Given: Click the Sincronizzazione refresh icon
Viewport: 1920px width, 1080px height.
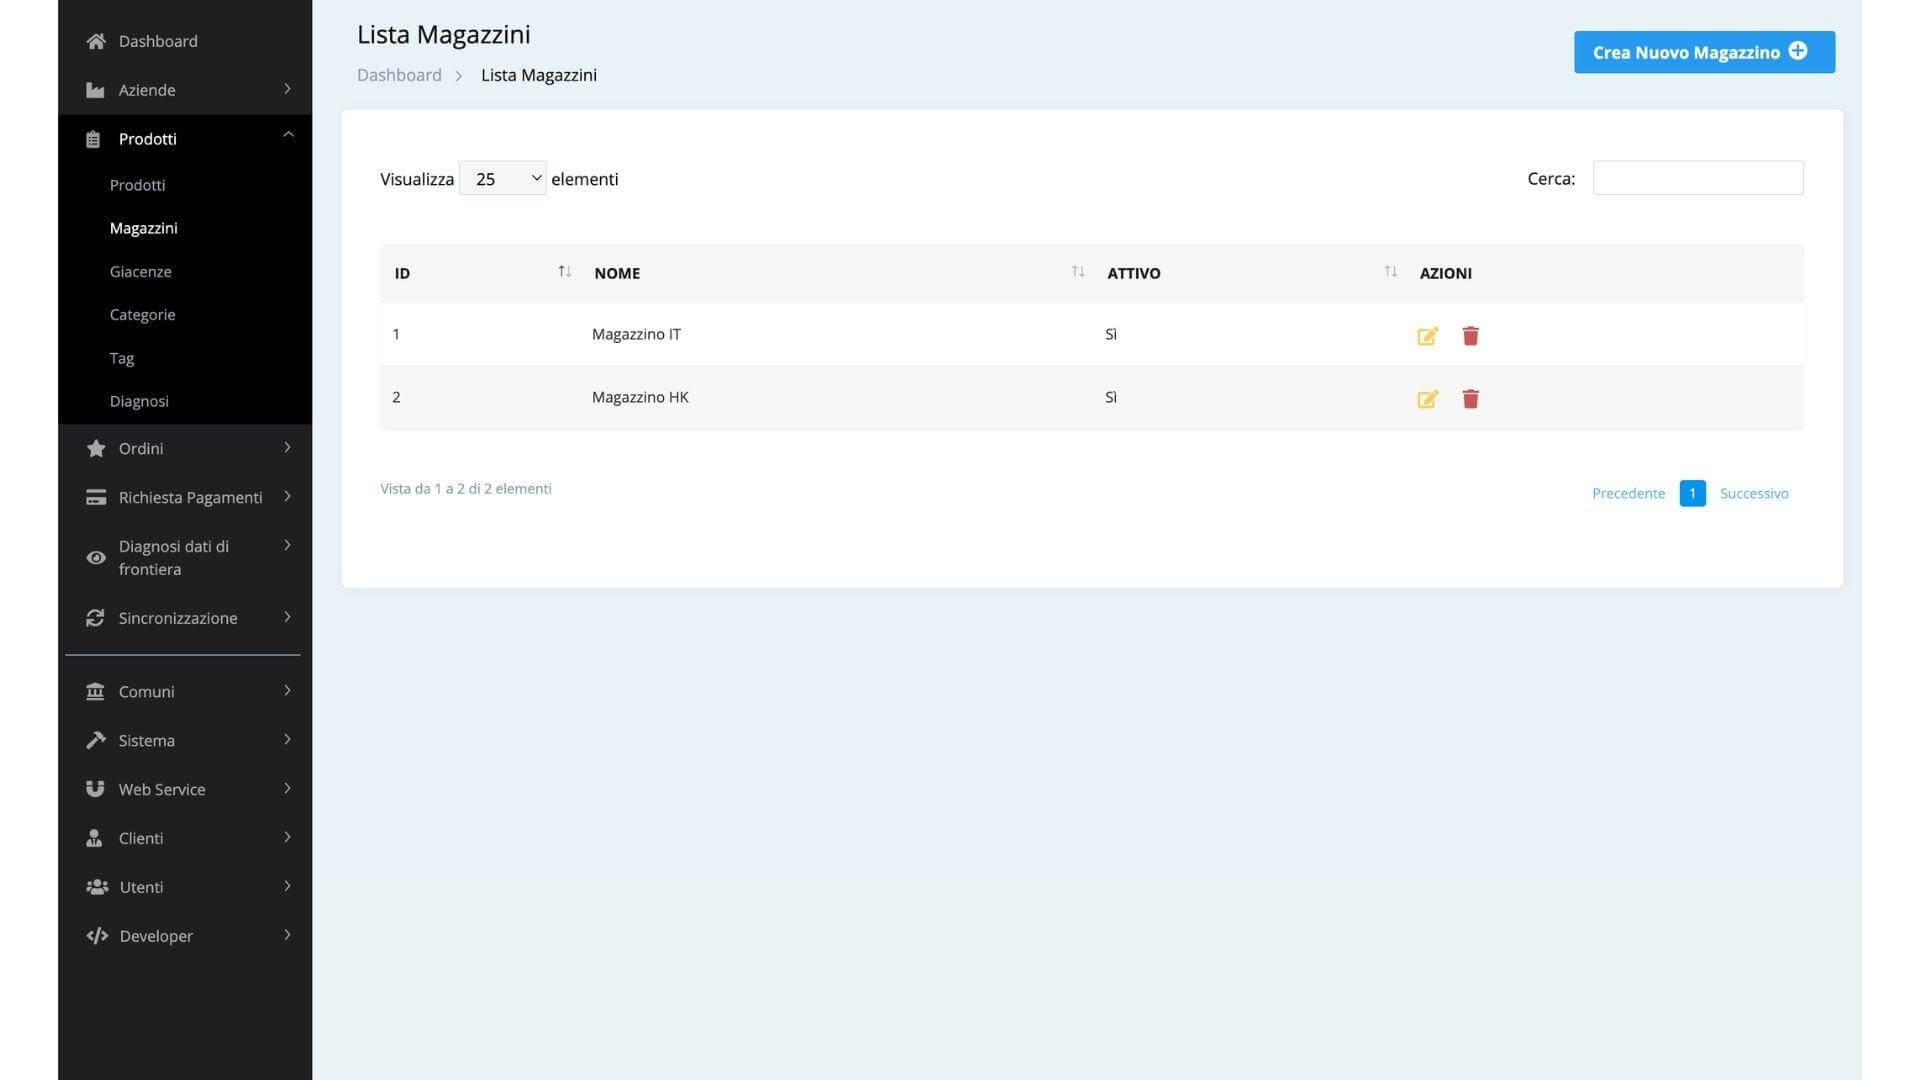Looking at the screenshot, I should [x=95, y=618].
